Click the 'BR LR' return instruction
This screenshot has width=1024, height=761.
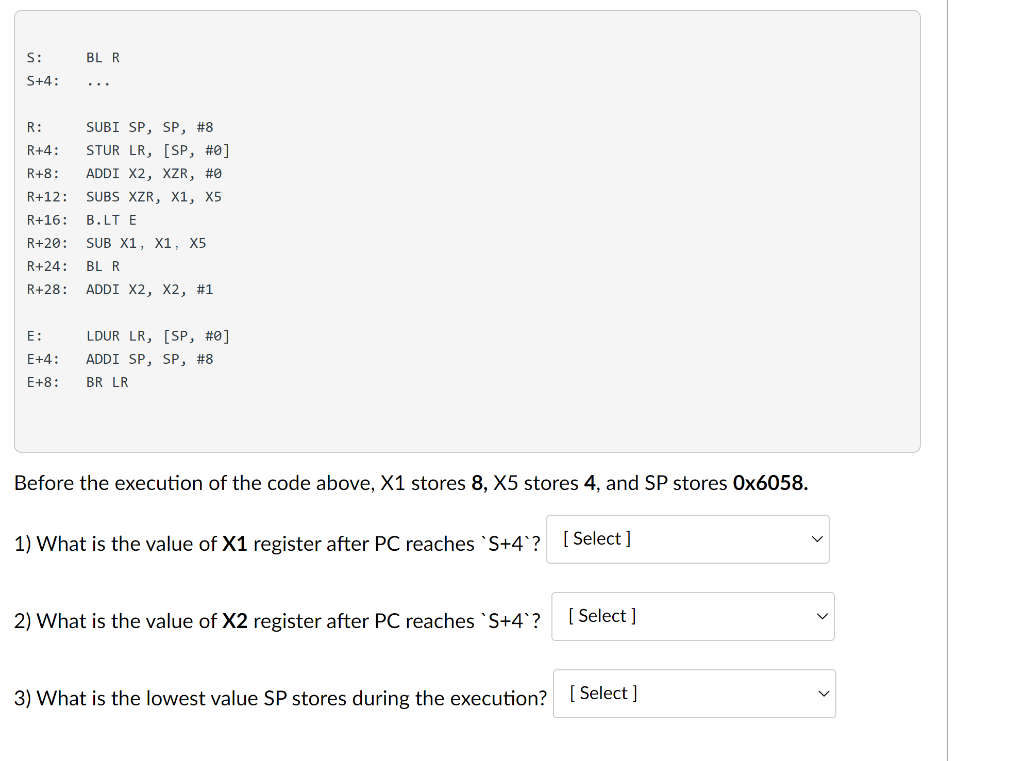point(107,382)
